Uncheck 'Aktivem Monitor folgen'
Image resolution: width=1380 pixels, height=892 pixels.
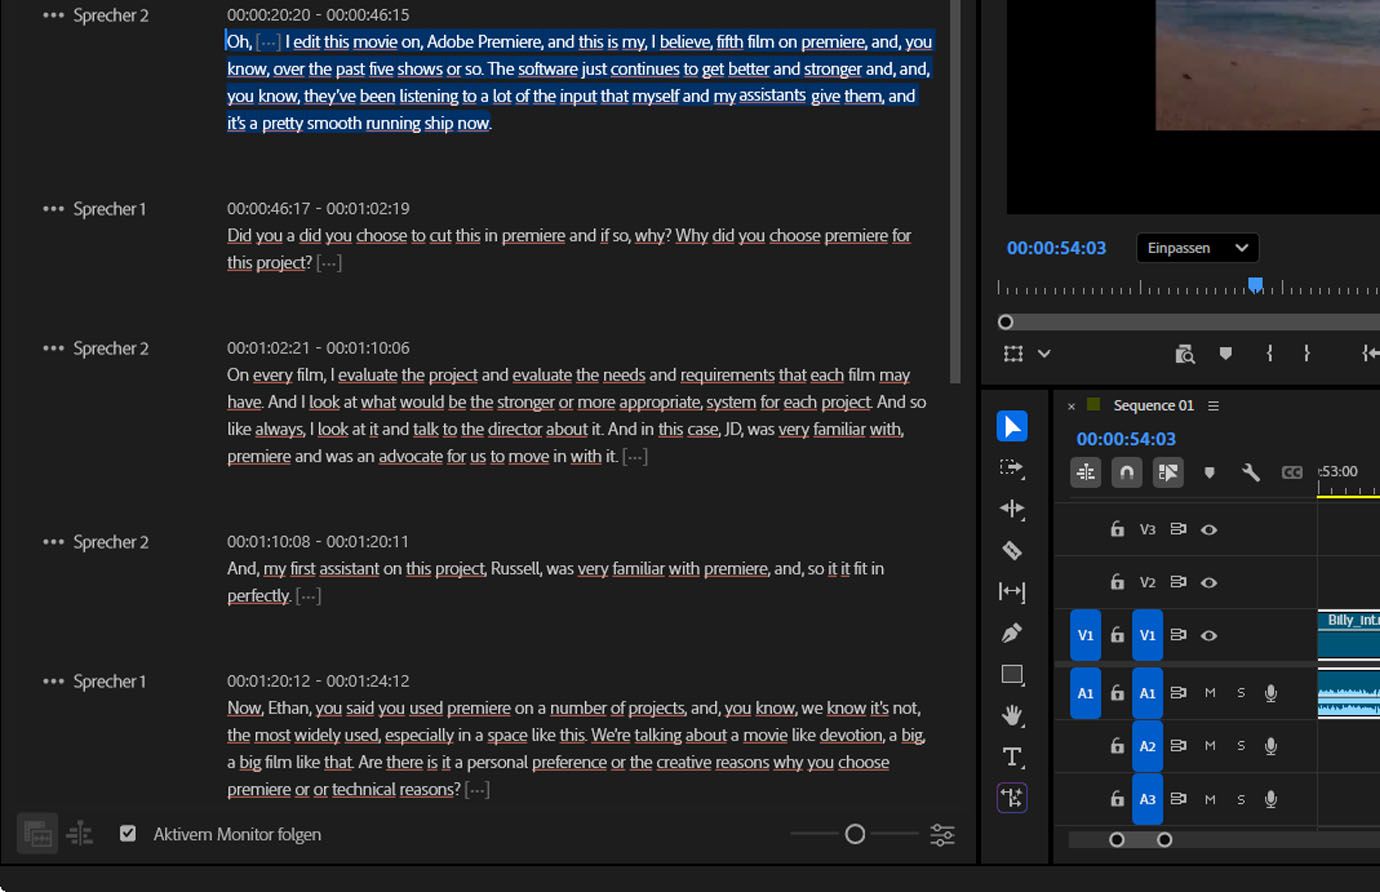[127, 833]
